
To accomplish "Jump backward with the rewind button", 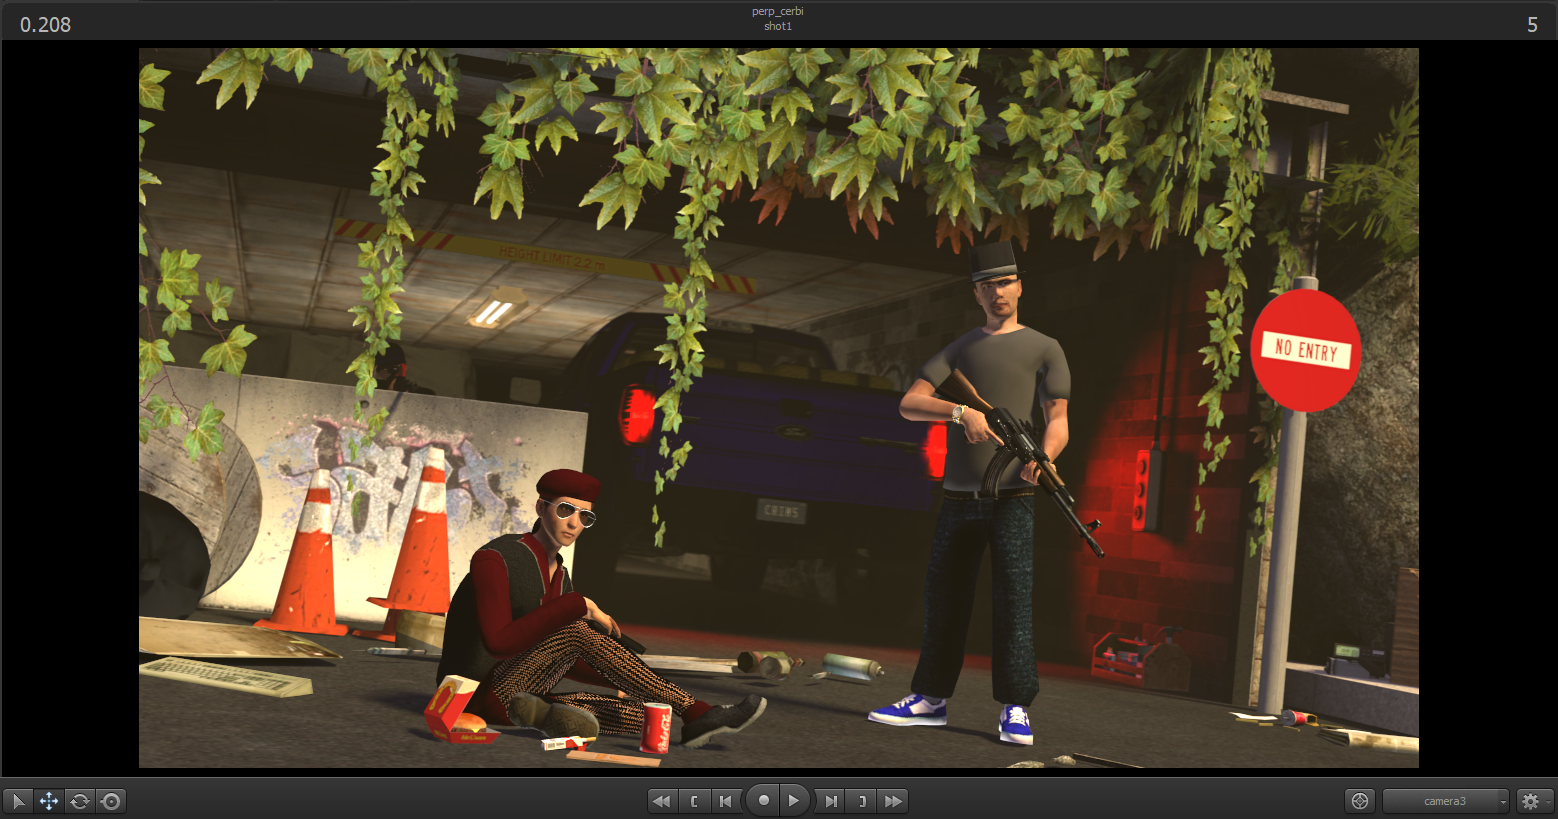I will click(x=662, y=801).
